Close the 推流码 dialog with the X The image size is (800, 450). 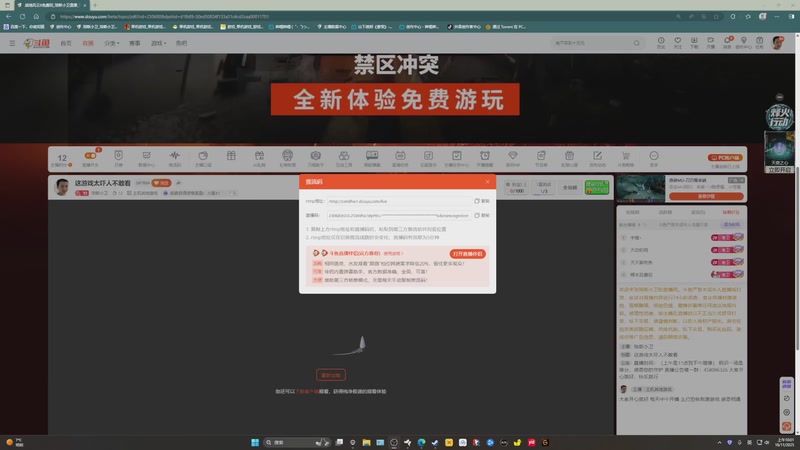(487, 182)
